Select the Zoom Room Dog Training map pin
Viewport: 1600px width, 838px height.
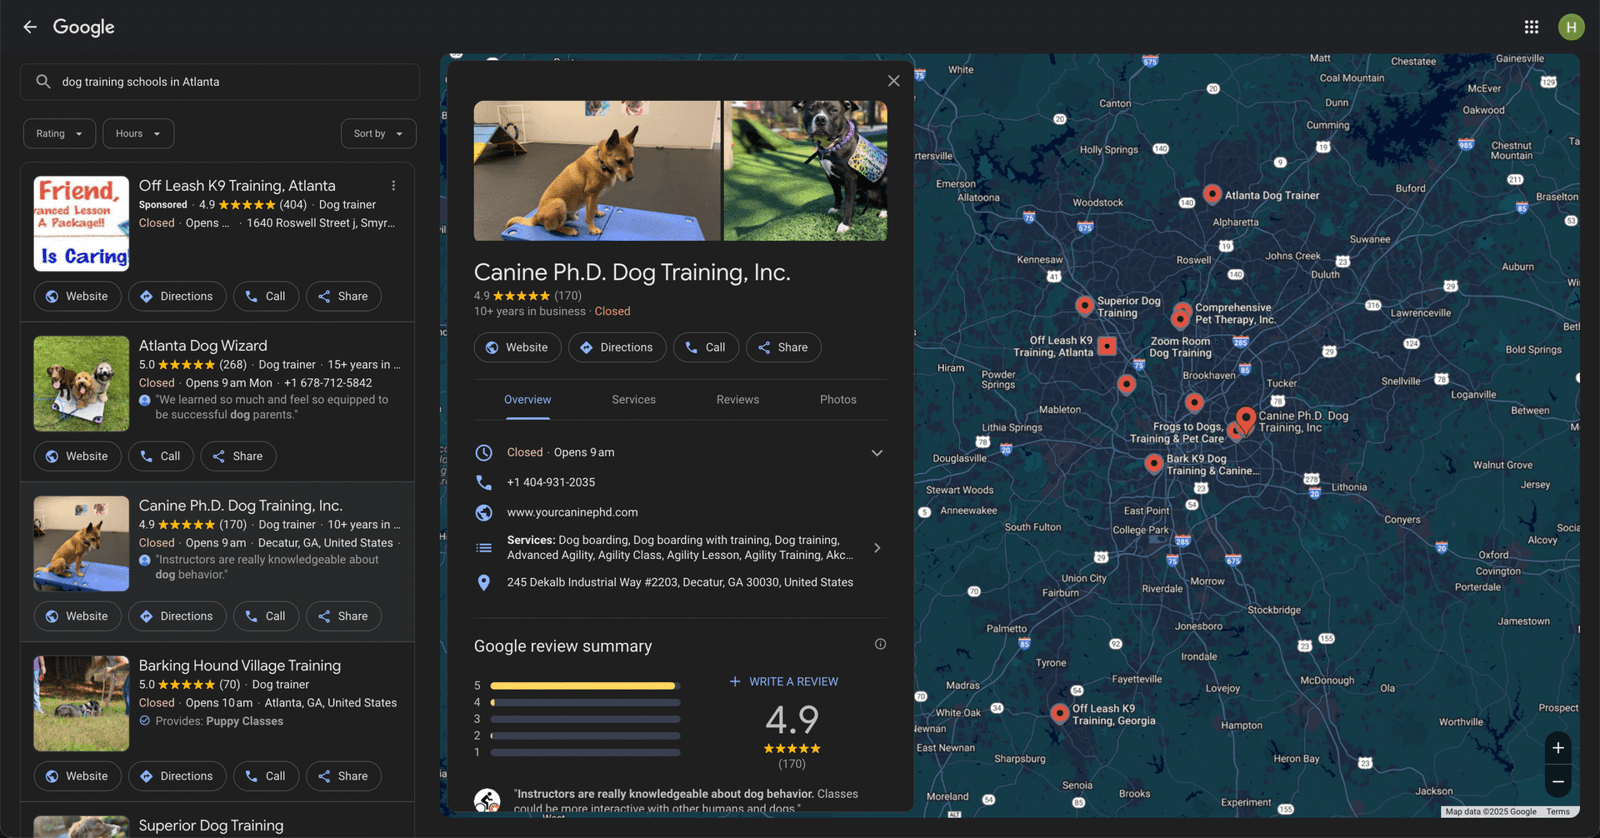coord(1180,320)
